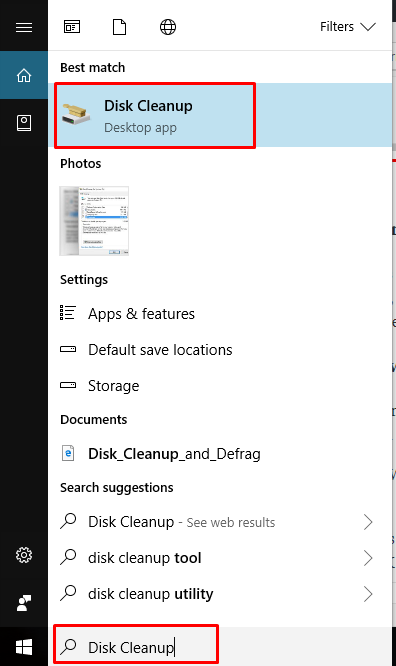The image size is (396, 666).
Task: Click the Best match heading
Action: pyautogui.click(x=93, y=68)
